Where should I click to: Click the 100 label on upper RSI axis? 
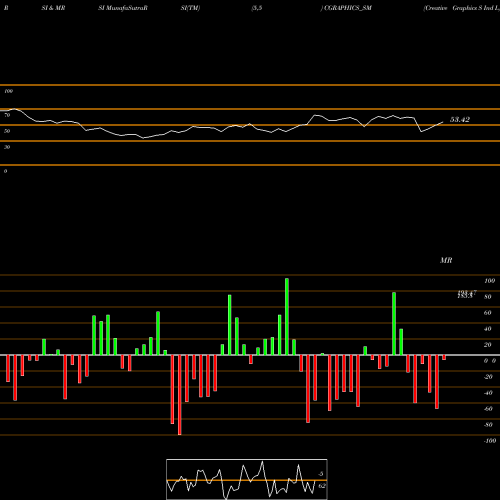click(8, 91)
